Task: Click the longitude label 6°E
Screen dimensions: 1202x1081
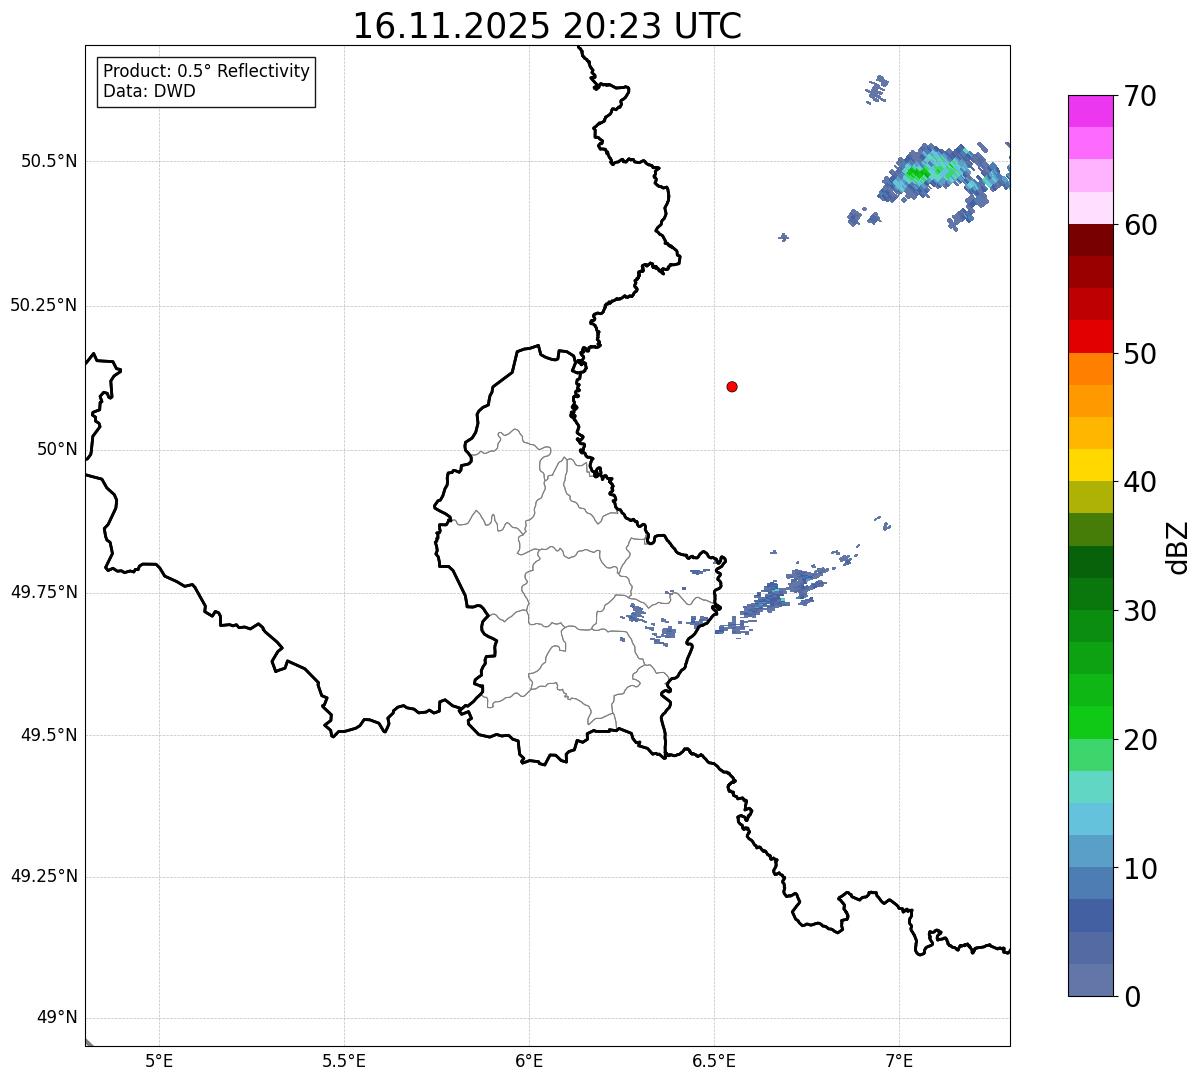Action: 529,1060
